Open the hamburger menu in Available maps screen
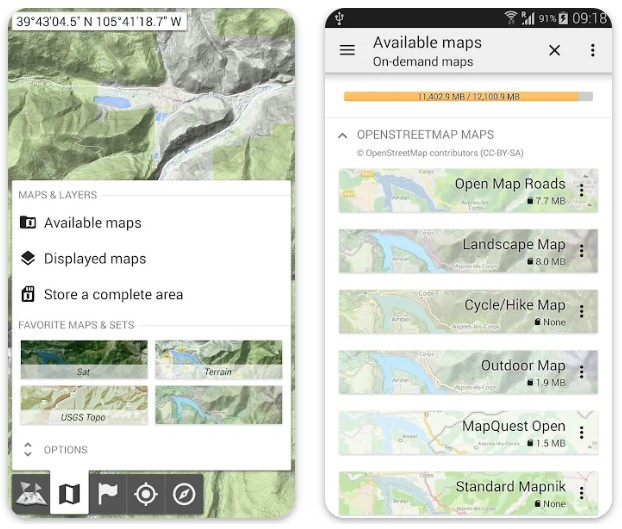Image resolution: width=622 pixels, height=529 pixels. tap(347, 50)
